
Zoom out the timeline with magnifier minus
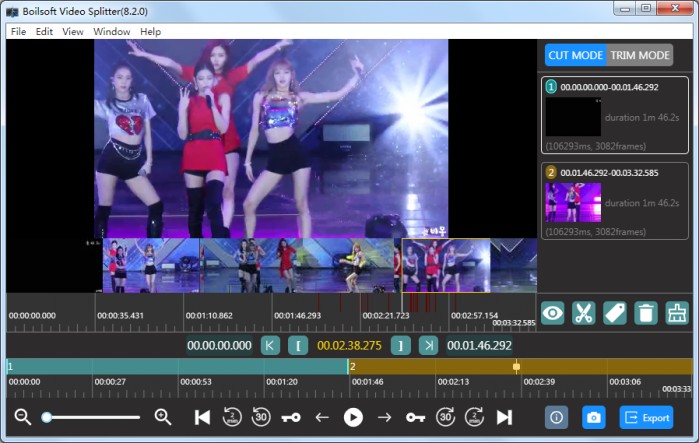[22, 417]
